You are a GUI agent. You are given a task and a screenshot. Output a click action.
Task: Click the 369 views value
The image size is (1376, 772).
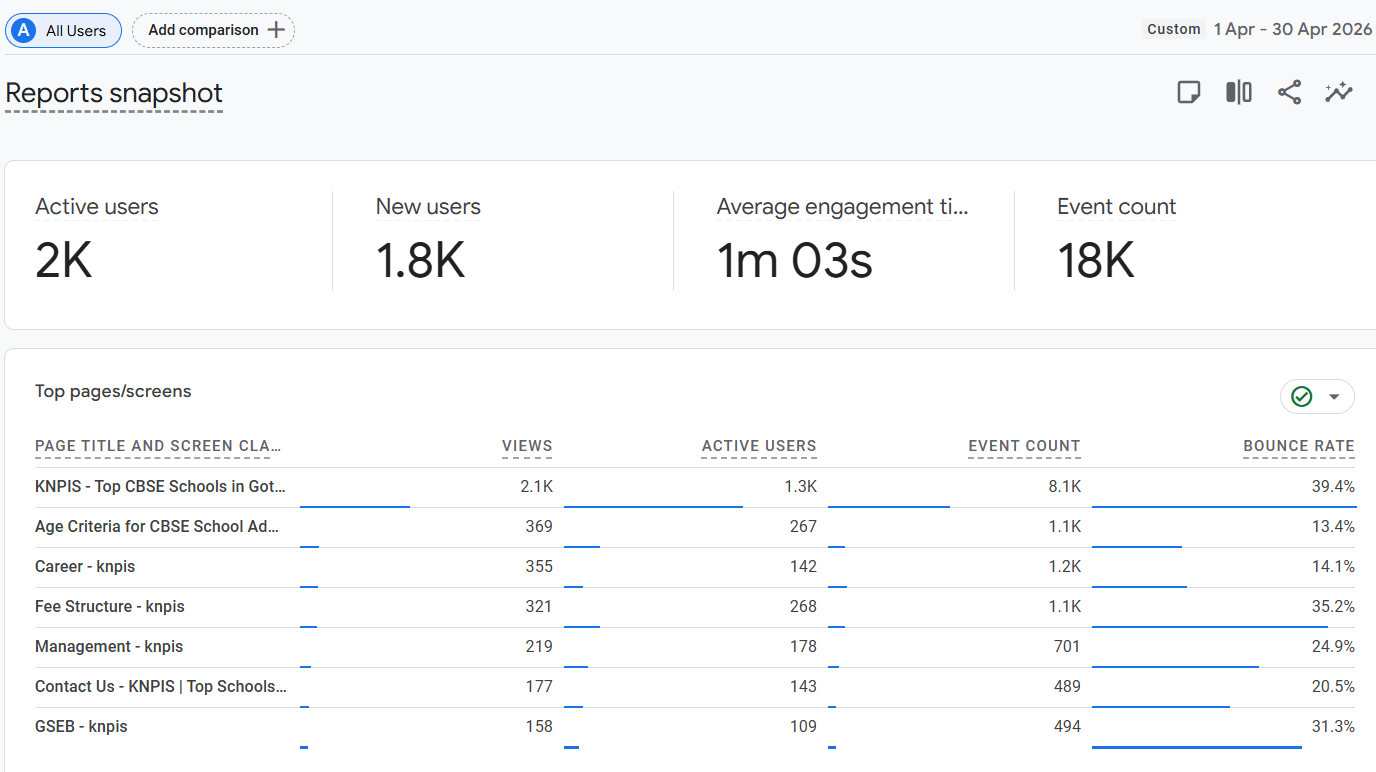point(539,526)
